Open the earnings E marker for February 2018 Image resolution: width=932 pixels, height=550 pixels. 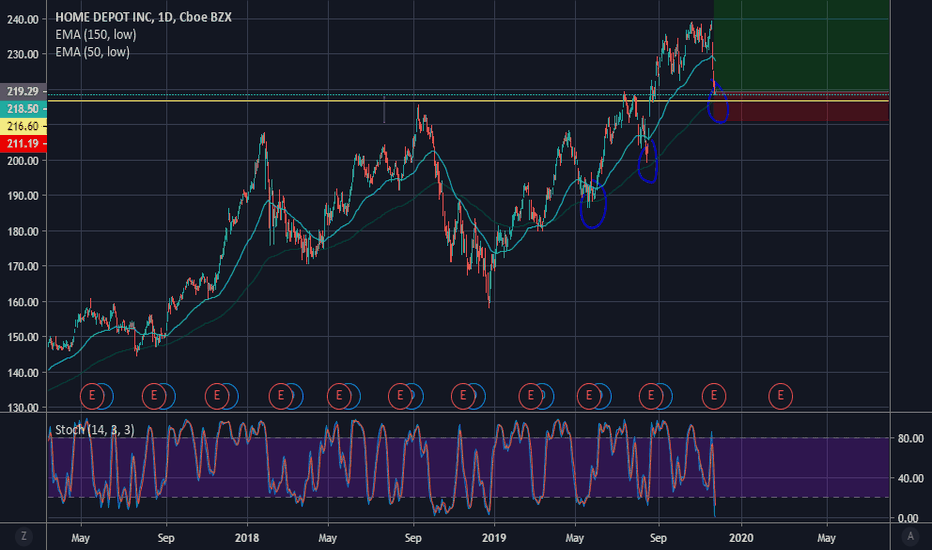tap(281, 395)
